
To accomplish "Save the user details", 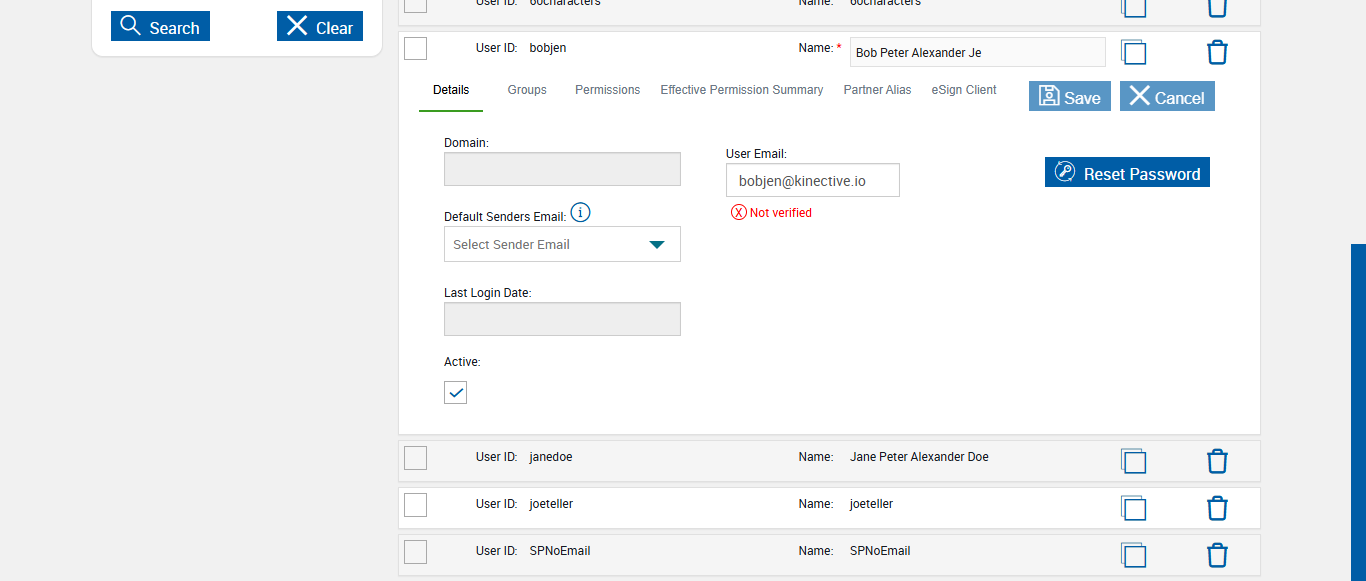I will click(1069, 97).
